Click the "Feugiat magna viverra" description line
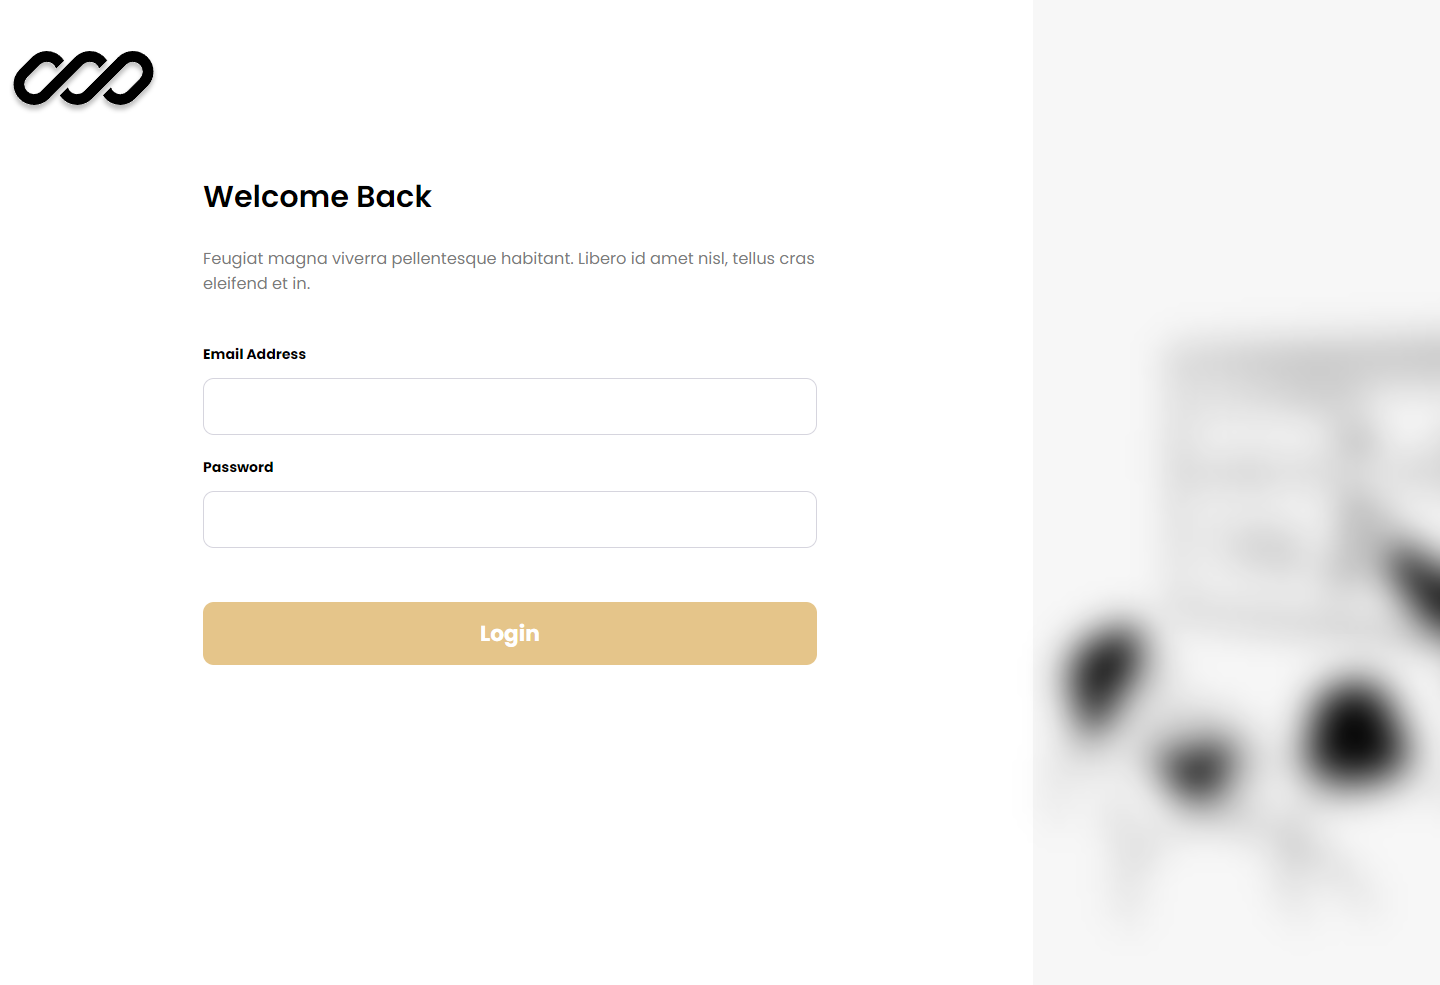The height and width of the screenshot is (985, 1440). [x=509, y=258]
